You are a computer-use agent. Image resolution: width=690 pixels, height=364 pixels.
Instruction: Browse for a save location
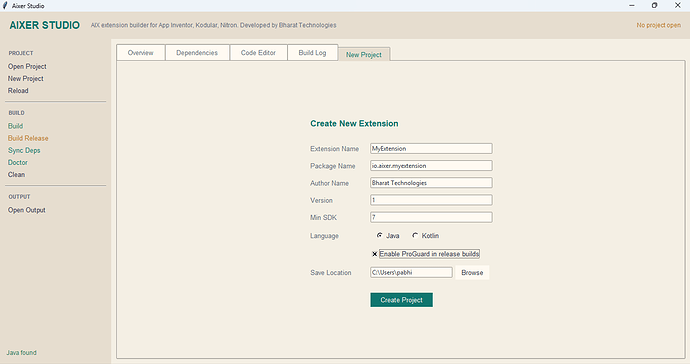472,272
